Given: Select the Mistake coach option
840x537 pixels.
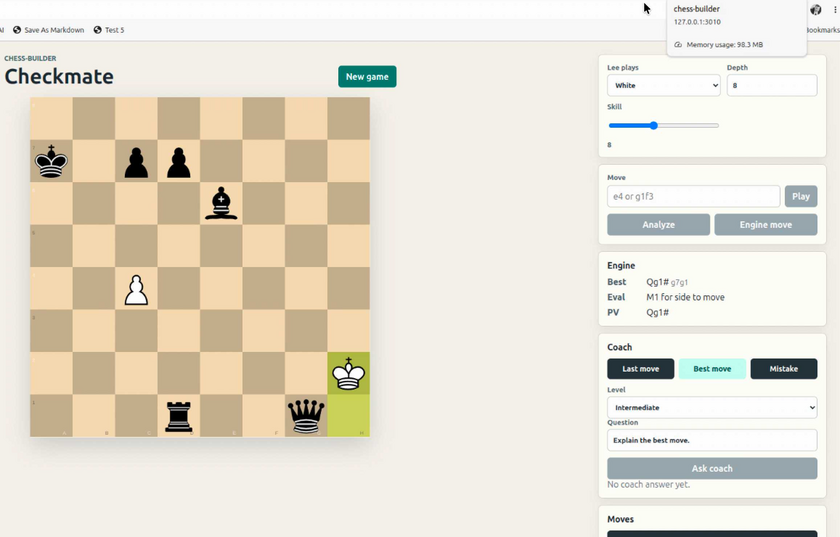Looking at the screenshot, I should (784, 369).
